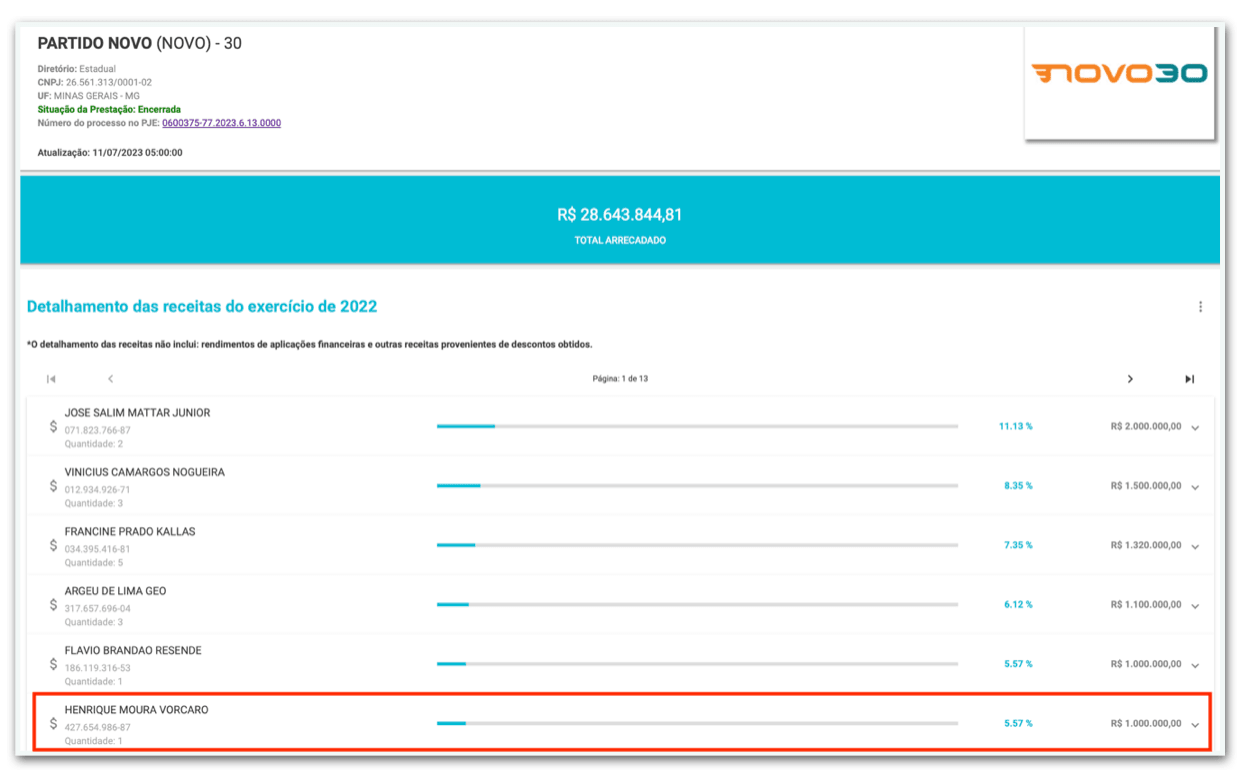Click CPF 034.395.416-81
The image size is (1238, 776).
98,549
